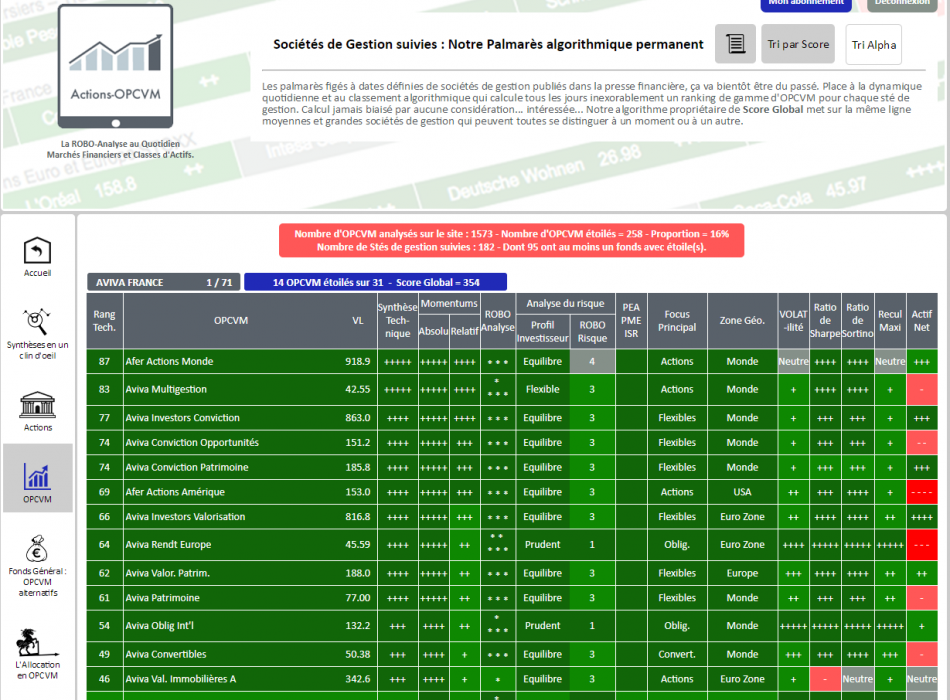950x700 pixels.
Task: Open fund Aviva Oblig Int'l
Action: click(159, 626)
